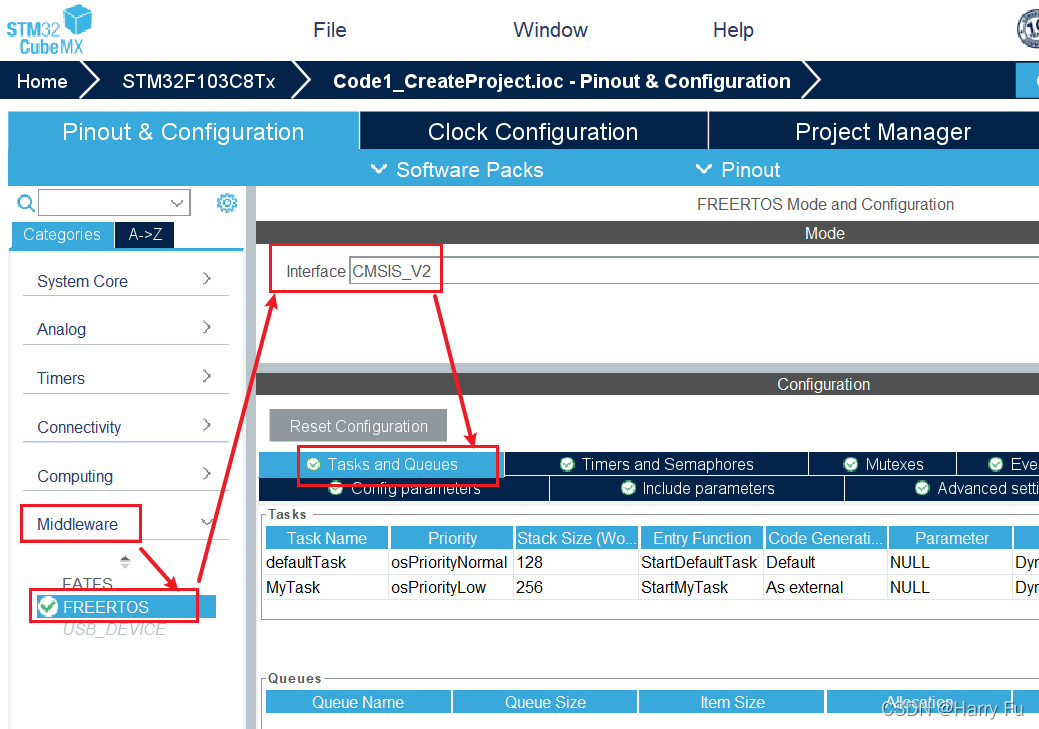
Task: Expand the System Core category
Action: pyautogui.click(x=207, y=279)
